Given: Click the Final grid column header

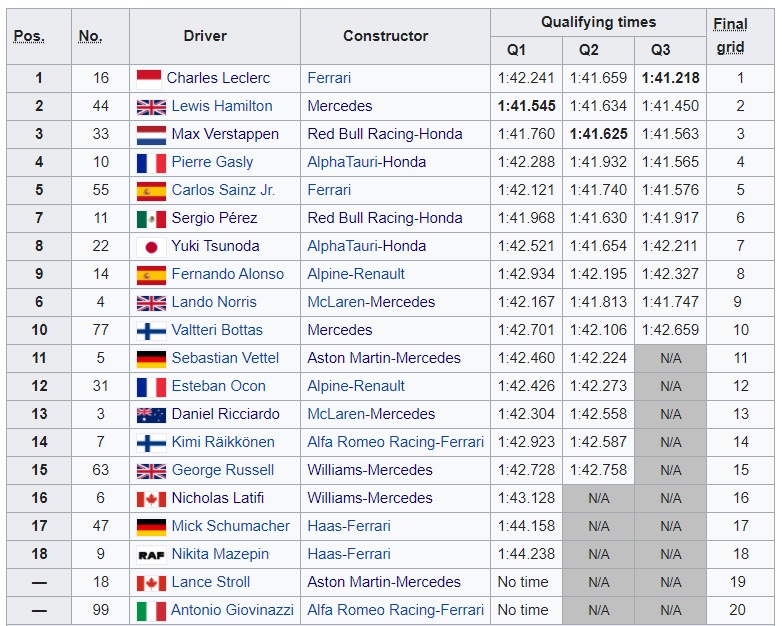Looking at the screenshot, I should coord(730,36).
